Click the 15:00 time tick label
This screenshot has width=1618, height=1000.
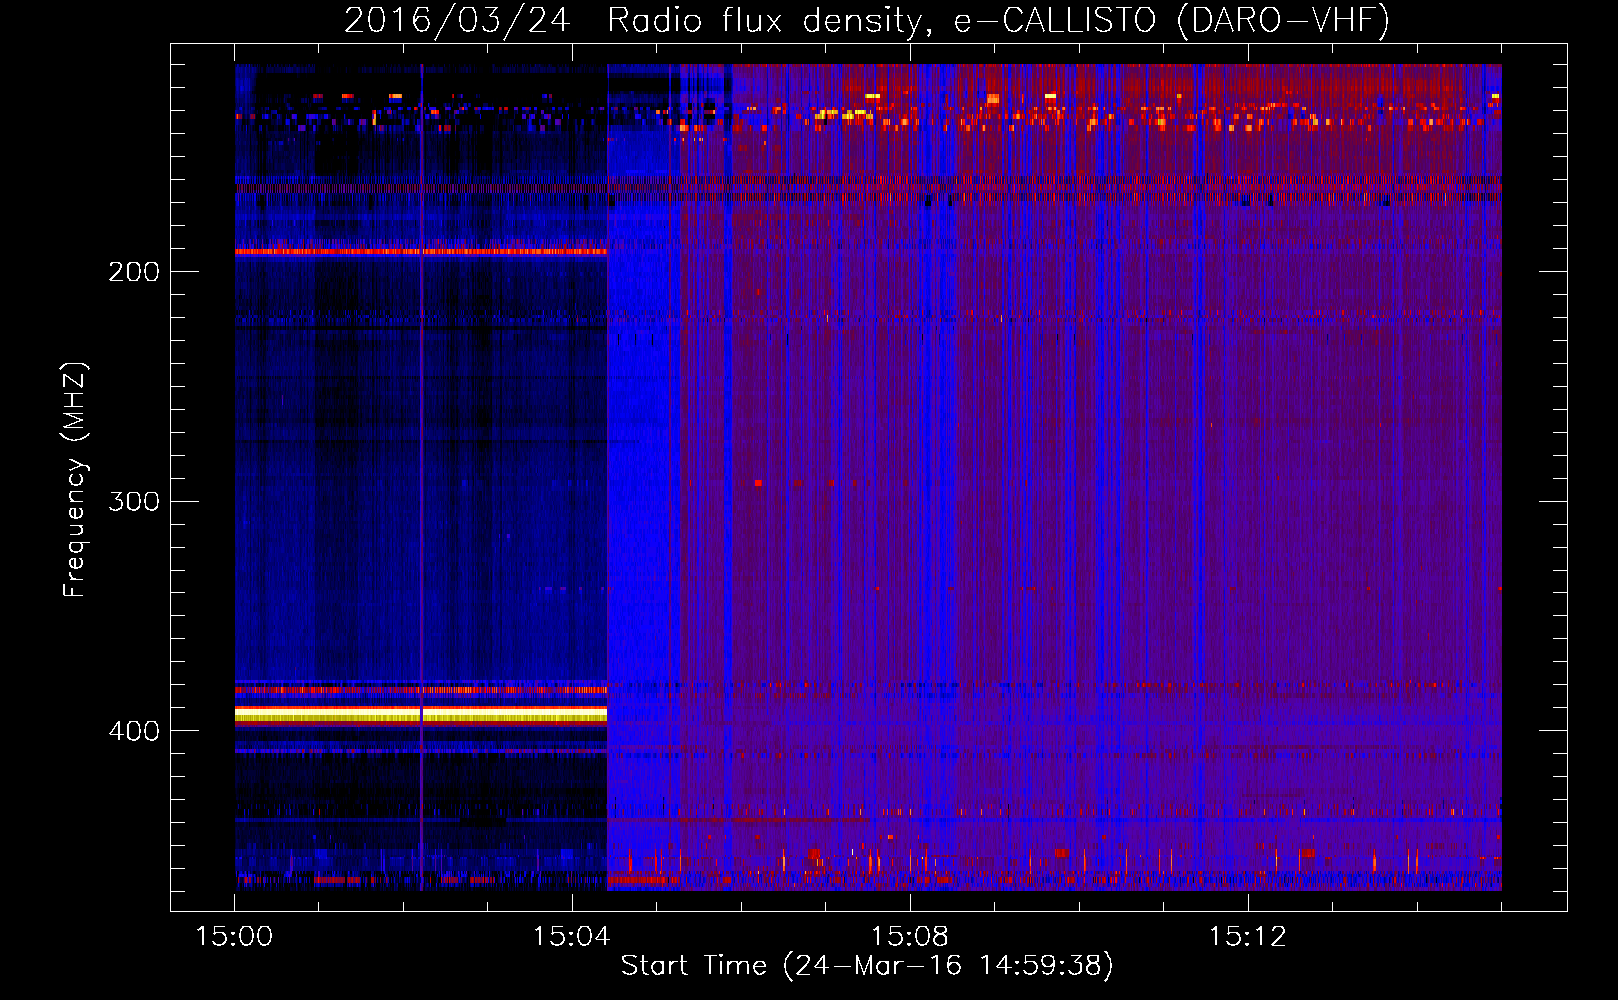tap(234, 936)
